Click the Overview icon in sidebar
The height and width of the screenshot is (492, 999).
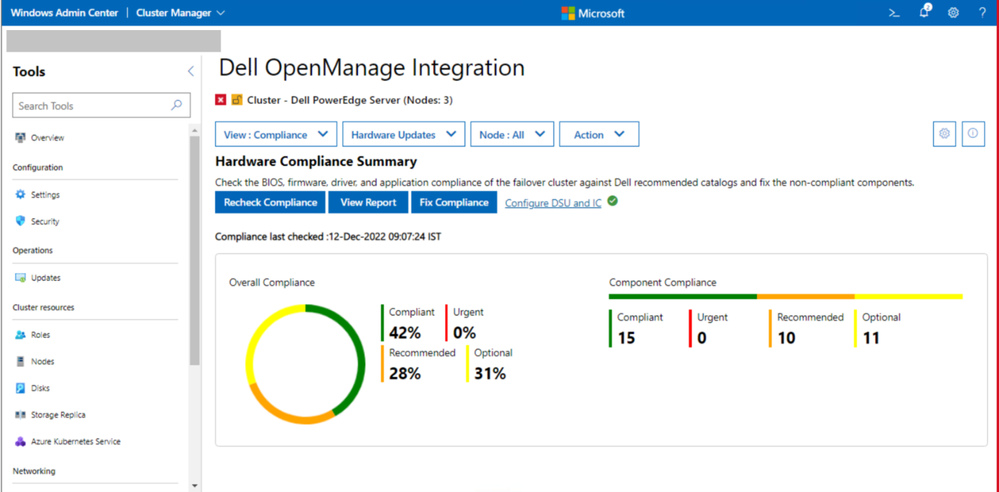[x=20, y=138]
